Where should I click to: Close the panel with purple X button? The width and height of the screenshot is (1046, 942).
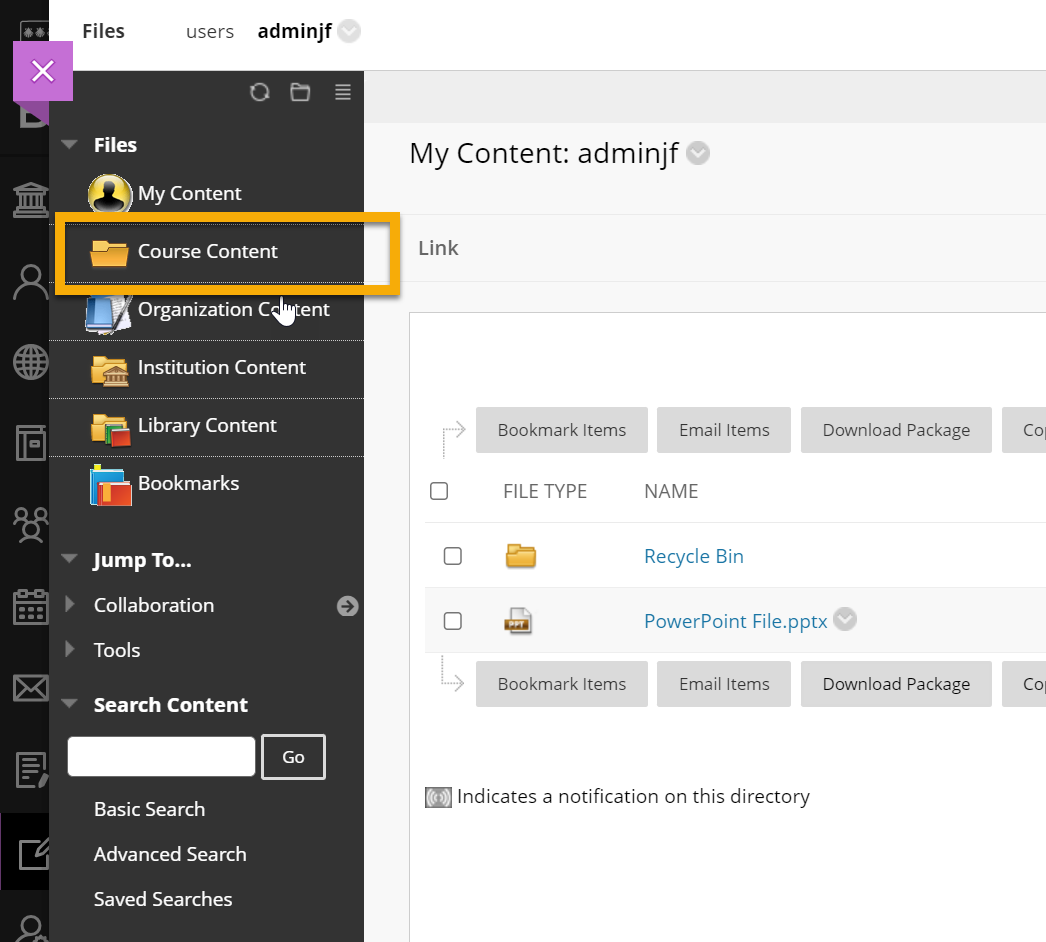[43, 71]
